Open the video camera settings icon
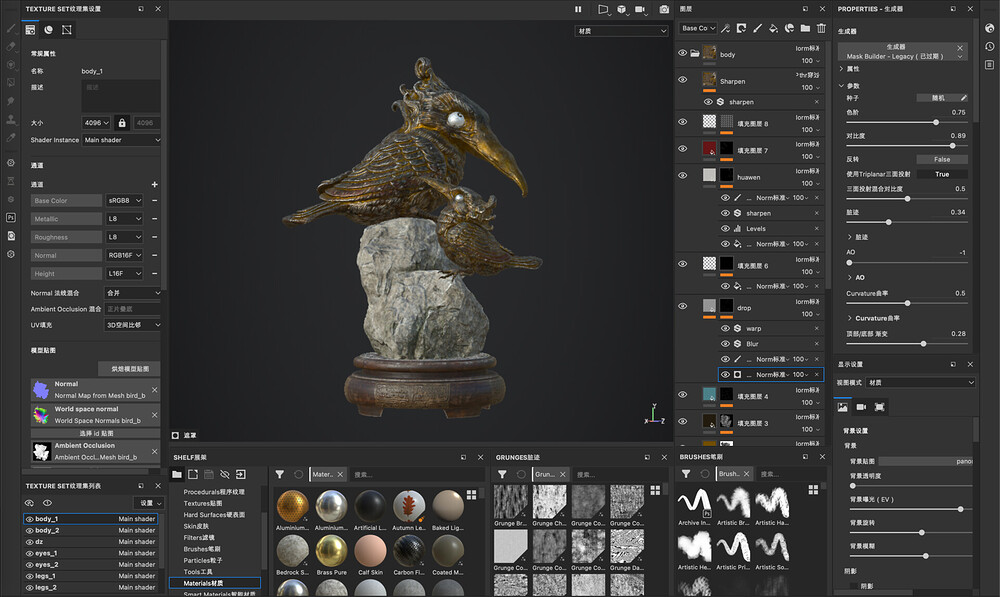 coord(640,9)
